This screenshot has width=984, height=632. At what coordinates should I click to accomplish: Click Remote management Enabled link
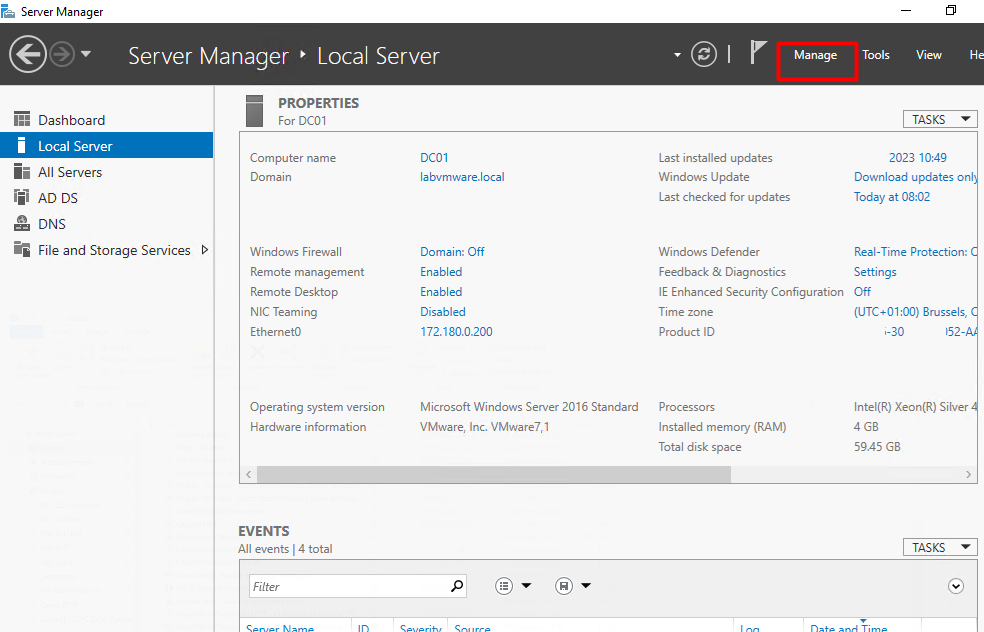[x=441, y=272]
